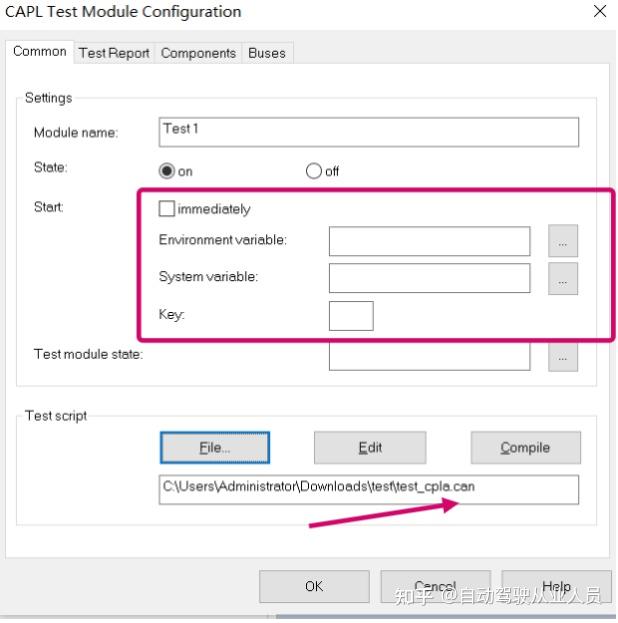Browse for System variable with ellipsis button

563,279
